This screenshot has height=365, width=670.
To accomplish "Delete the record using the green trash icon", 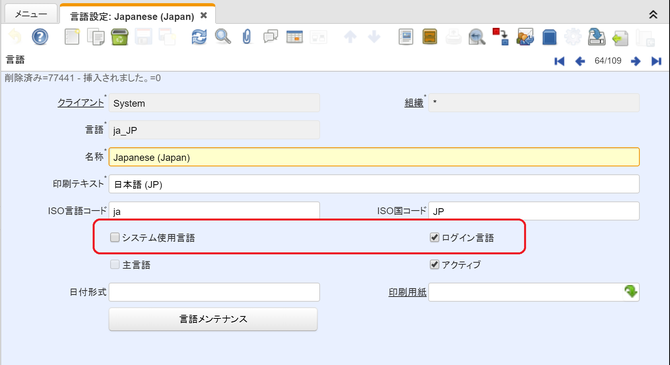I will coord(120,37).
